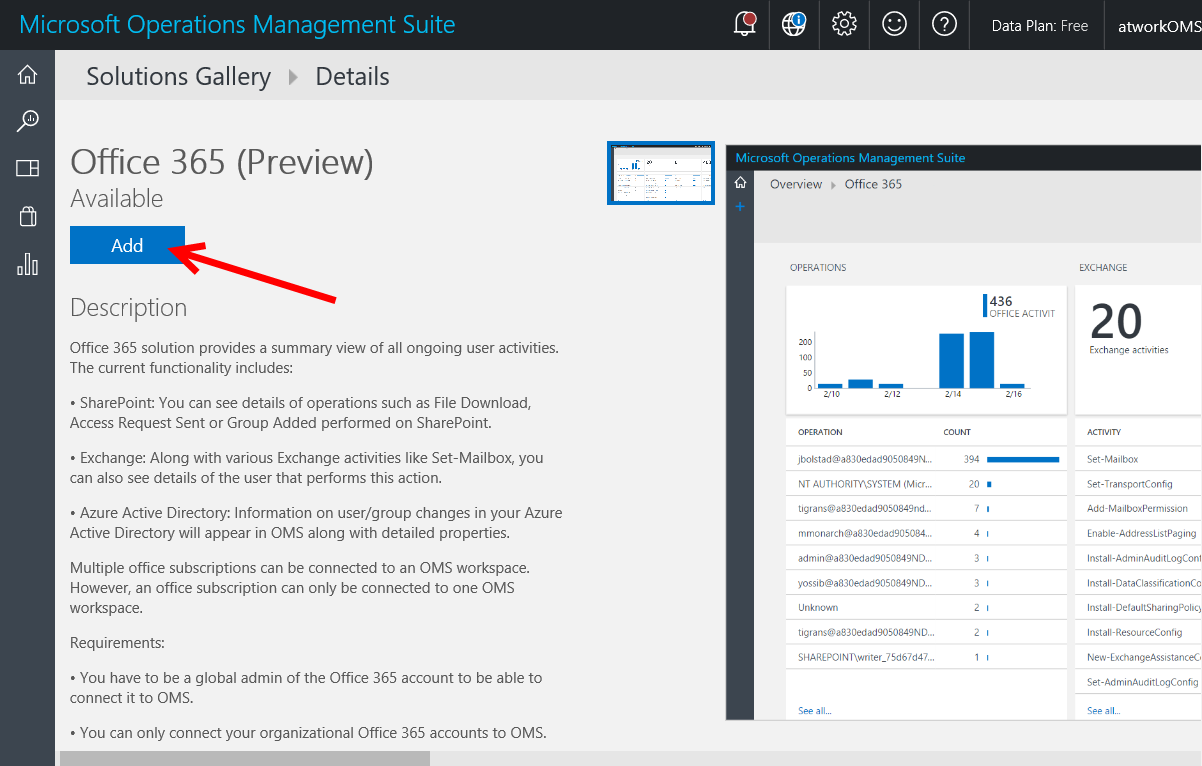Click the Microsoft Operations Management Suite title
The height and width of the screenshot is (766, 1202).
(237, 24)
